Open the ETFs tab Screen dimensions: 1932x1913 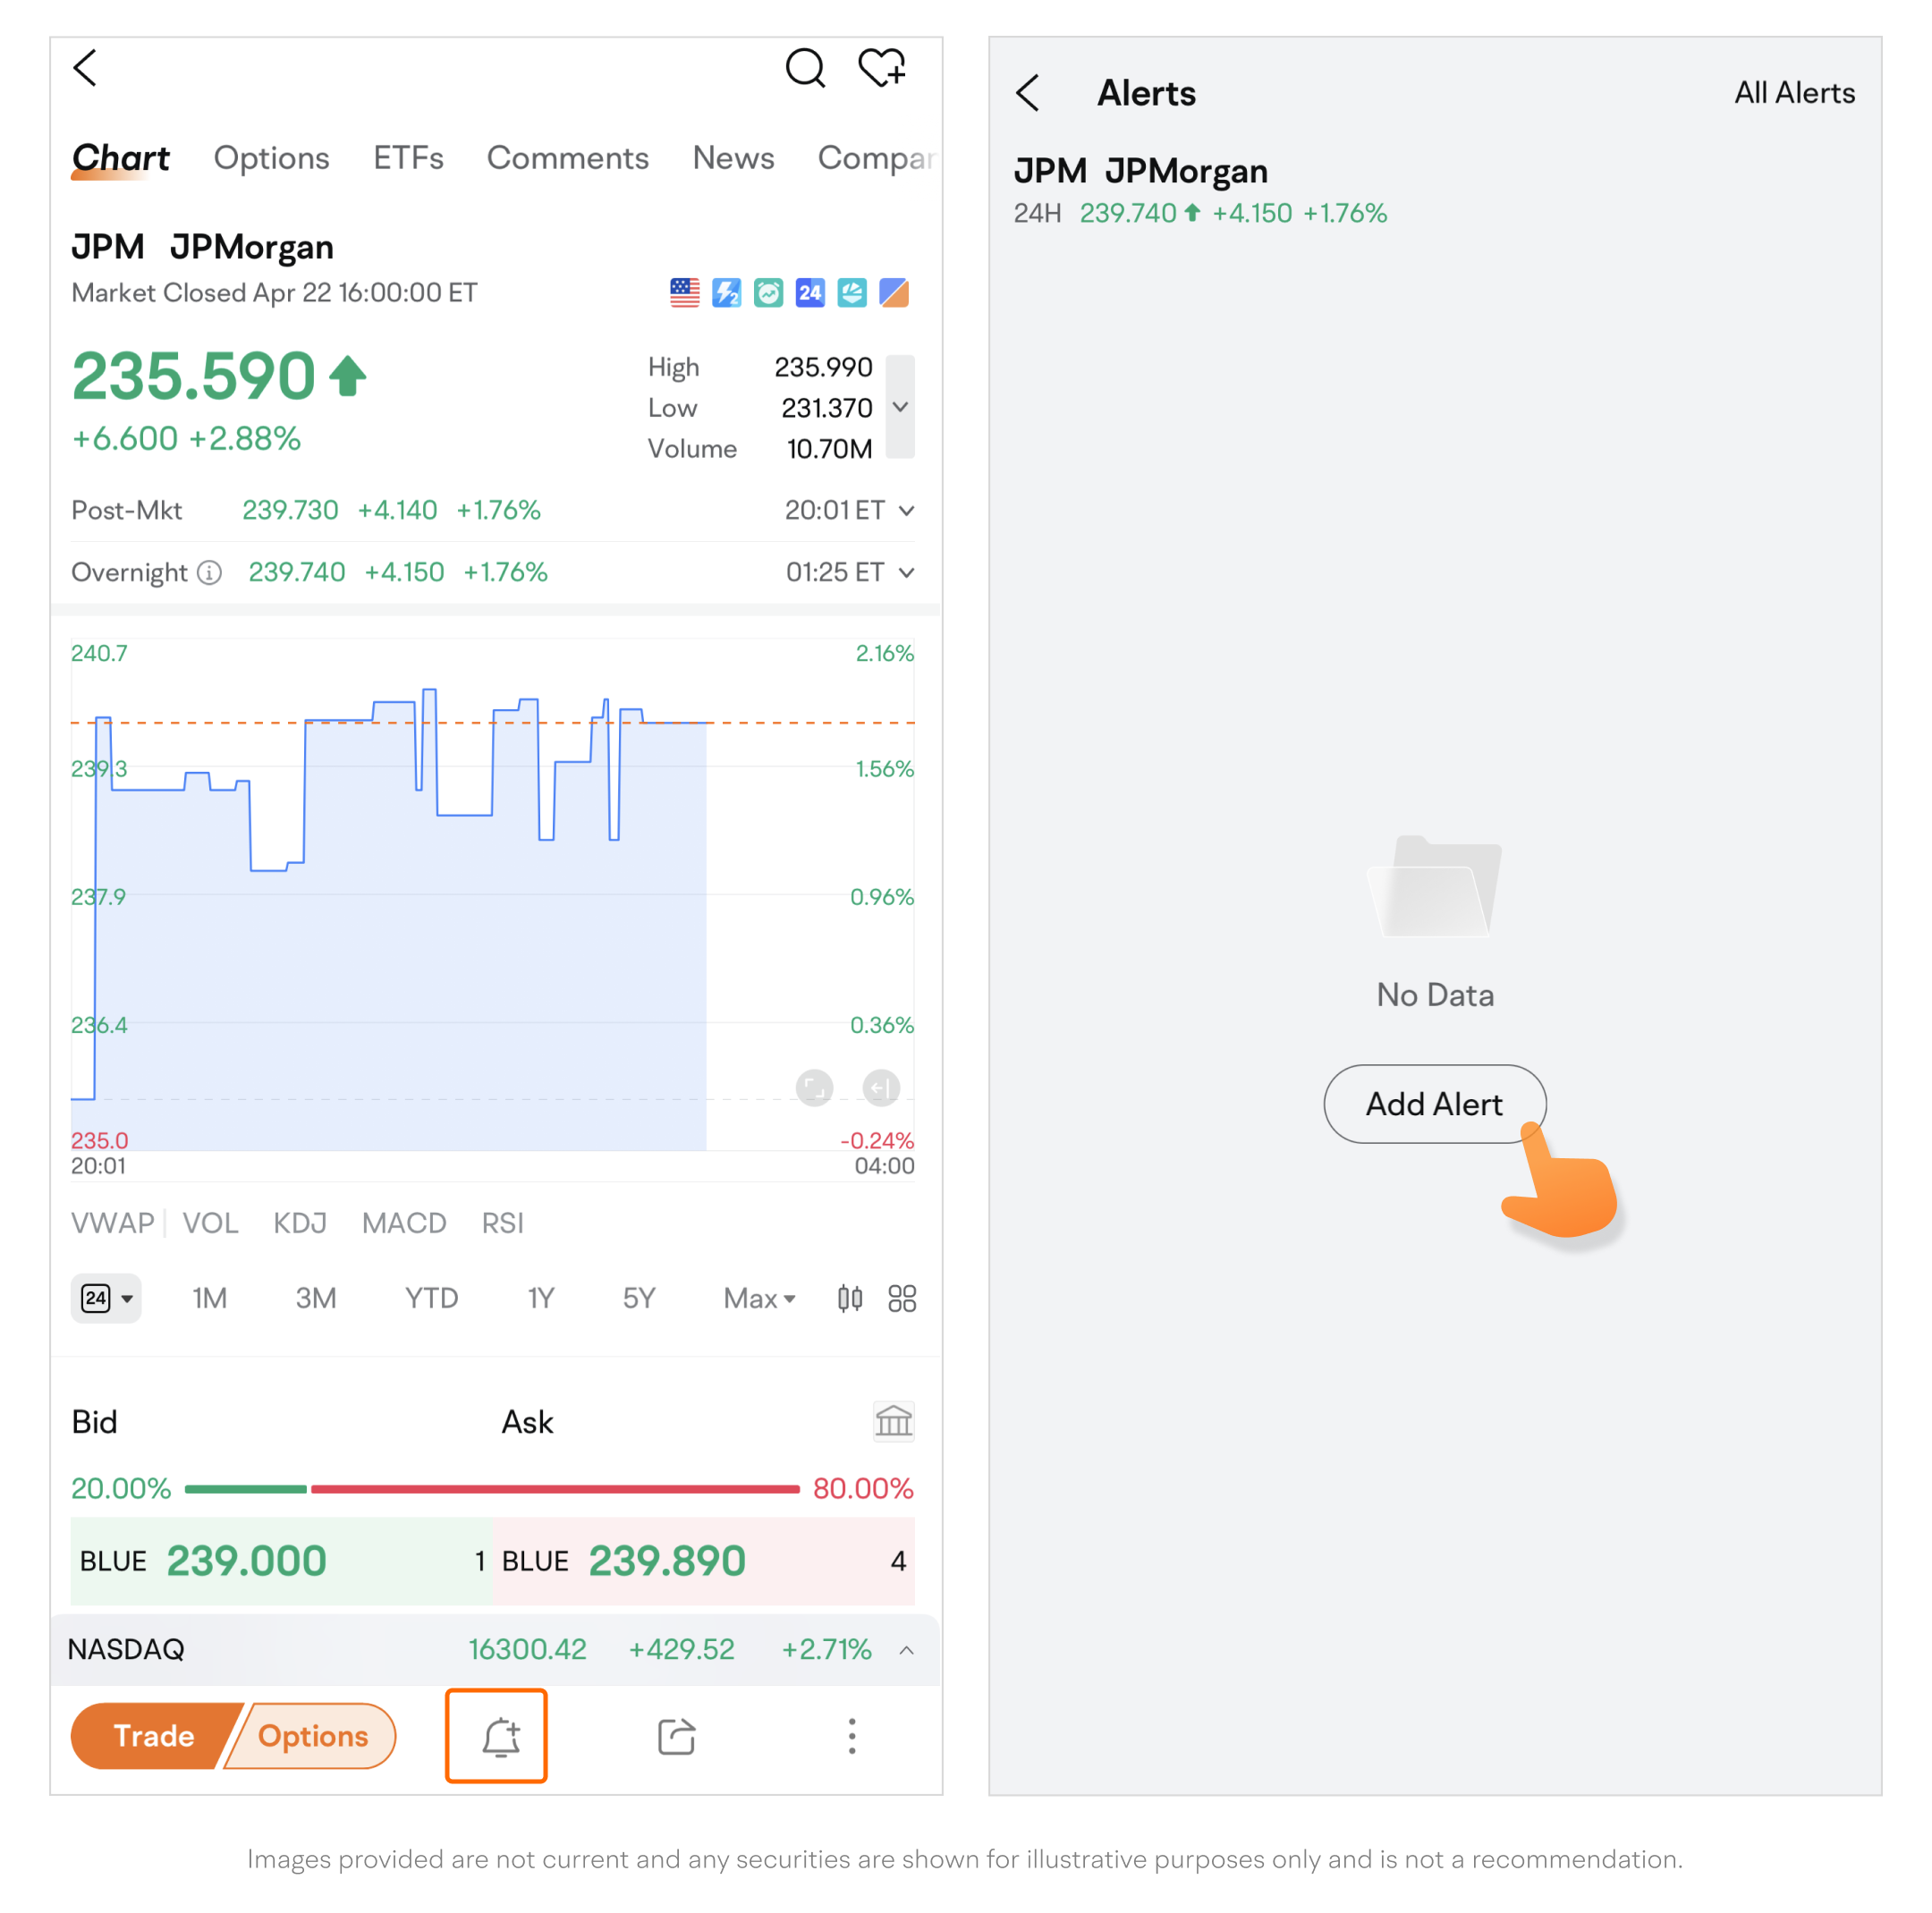coord(408,158)
